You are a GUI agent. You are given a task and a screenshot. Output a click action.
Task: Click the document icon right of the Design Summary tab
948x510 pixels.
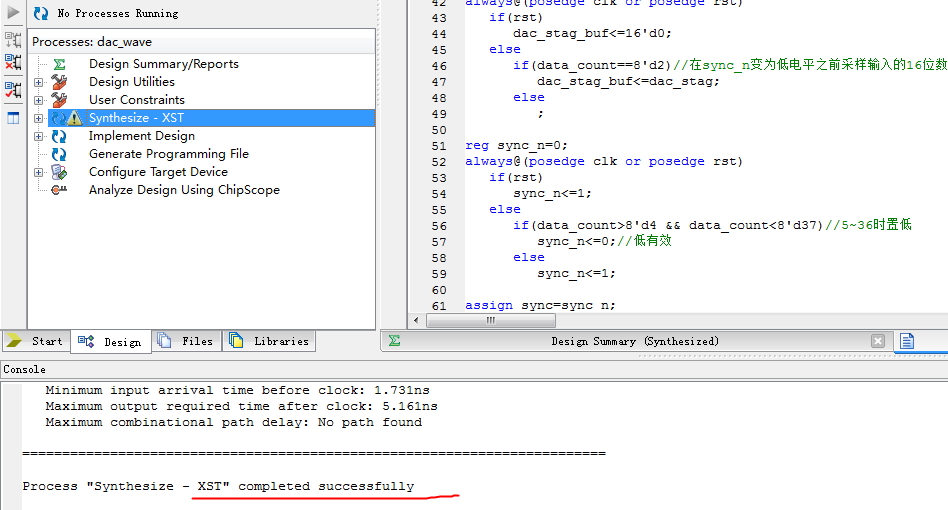[906, 341]
